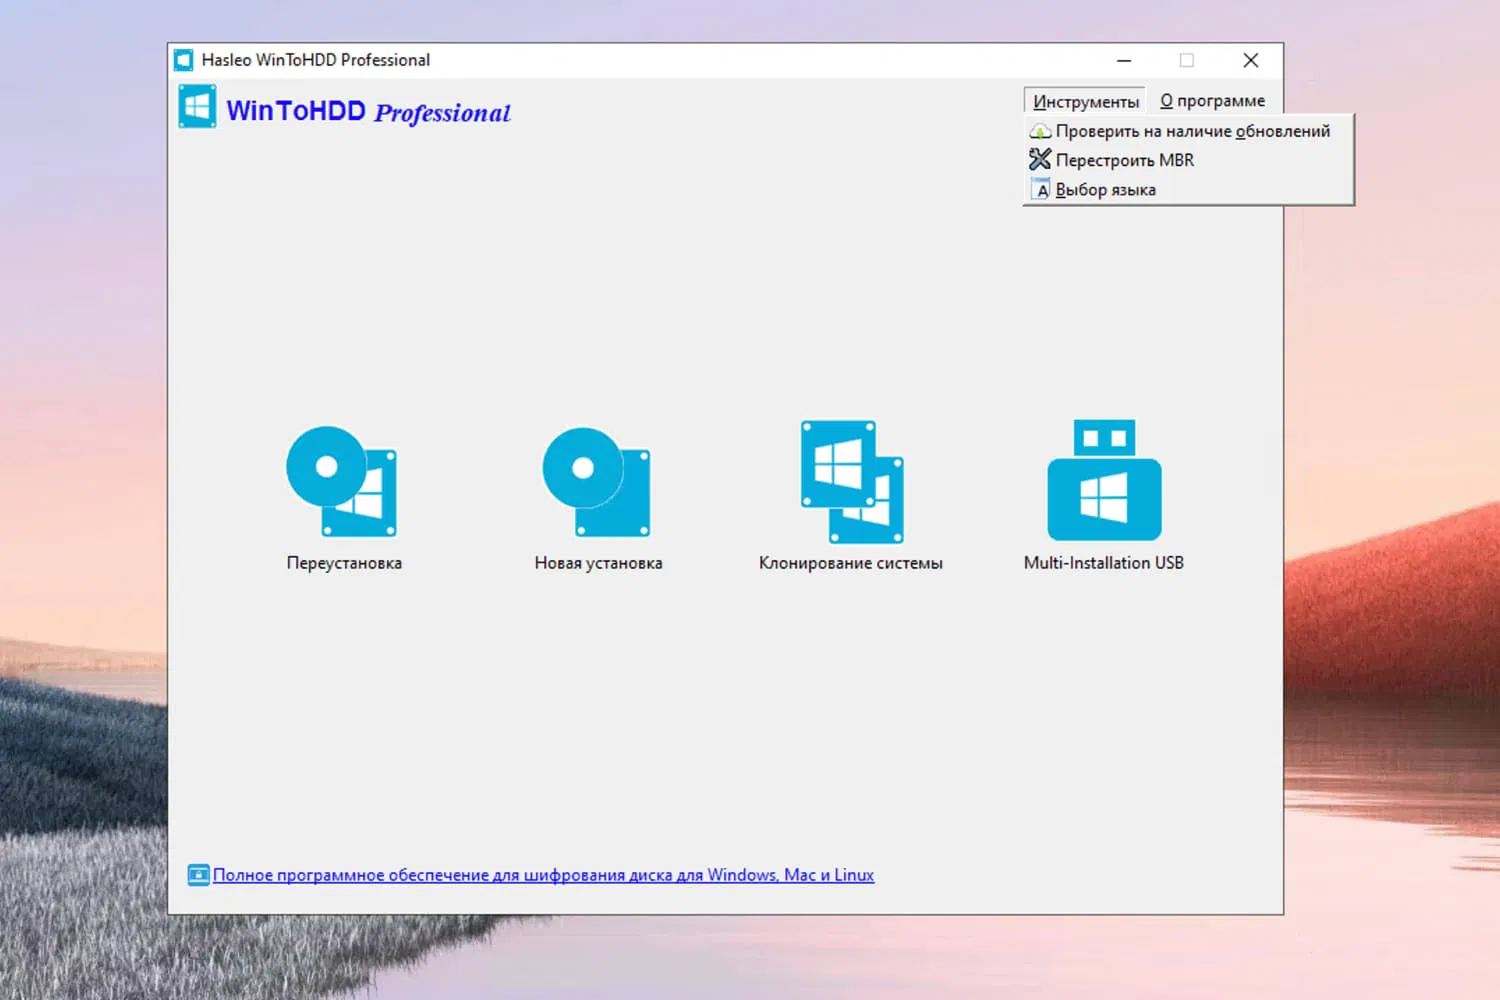This screenshot has width=1500, height=1000.
Task: Follow the disk encryption software link
Action: tap(543, 874)
